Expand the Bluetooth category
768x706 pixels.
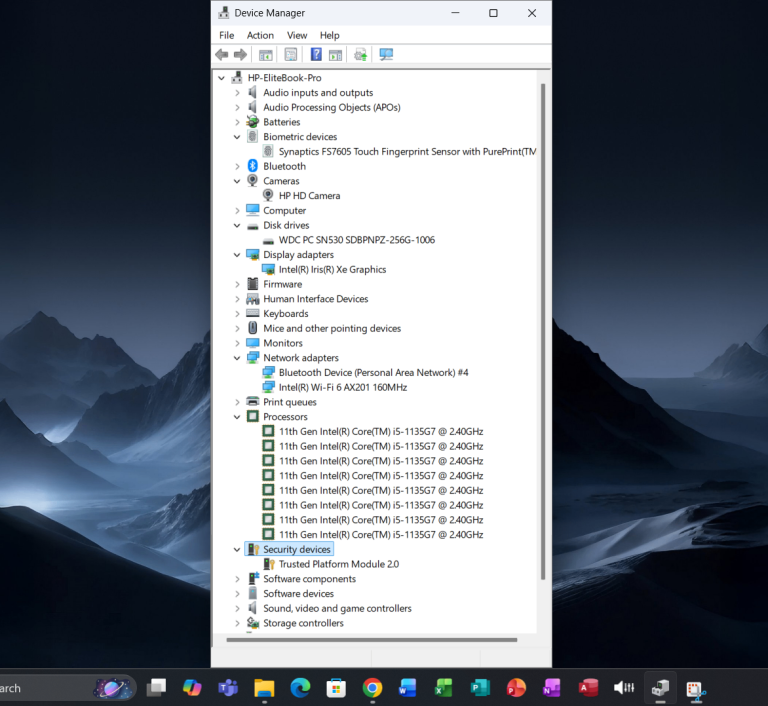[237, 167]
